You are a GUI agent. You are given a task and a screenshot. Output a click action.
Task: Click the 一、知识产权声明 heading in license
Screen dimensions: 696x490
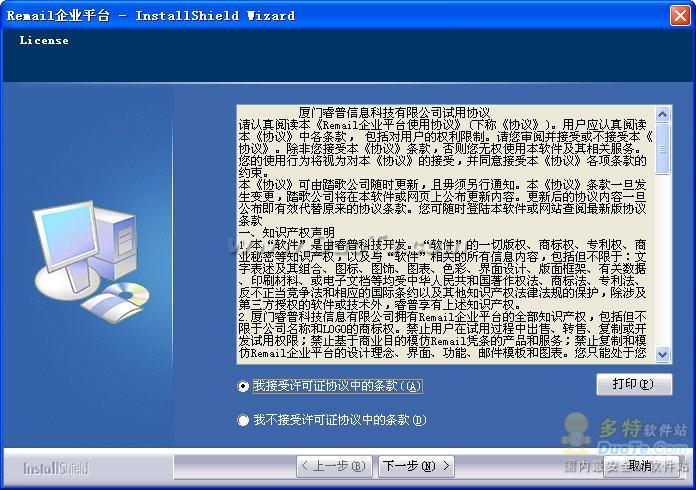point(287,233)
